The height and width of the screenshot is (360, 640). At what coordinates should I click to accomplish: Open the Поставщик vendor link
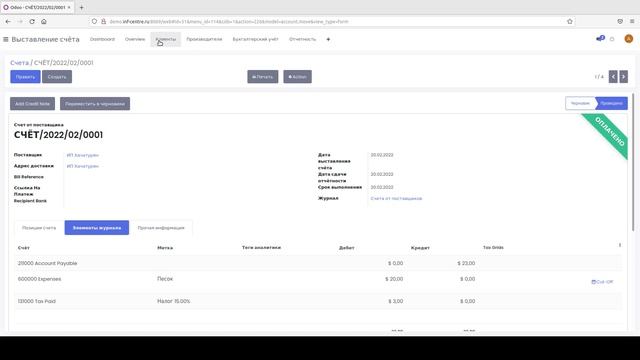coord(82,155)
